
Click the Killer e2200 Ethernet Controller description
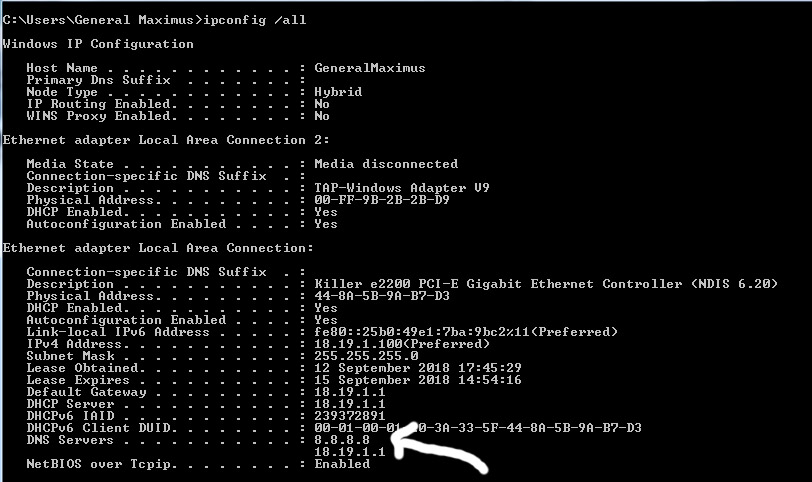tap(546, 284)
